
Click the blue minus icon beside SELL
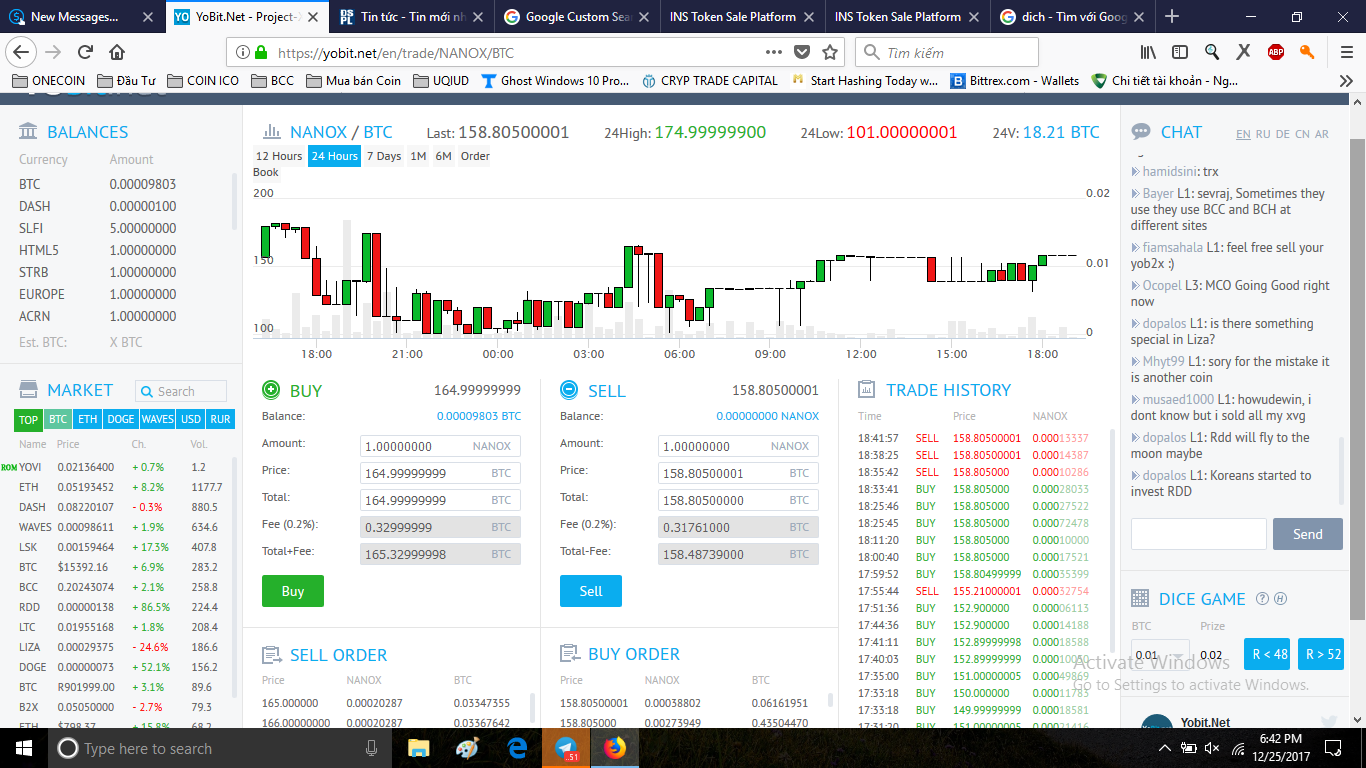coord(569,390)
